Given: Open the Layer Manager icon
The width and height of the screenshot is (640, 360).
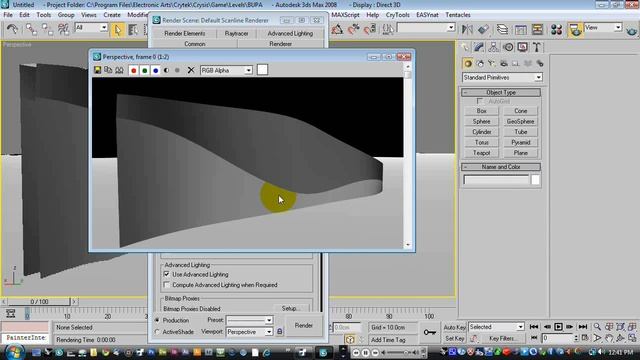Looking at the screenshot, I should click(x=502, y=29).
